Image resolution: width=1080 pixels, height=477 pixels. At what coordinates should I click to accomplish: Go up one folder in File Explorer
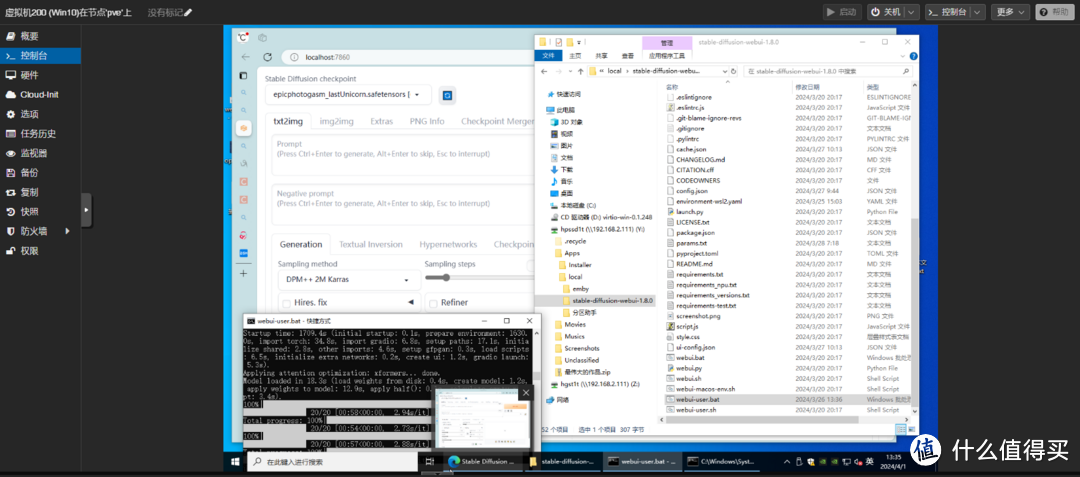pyautogui.click(x=581, y=71)
